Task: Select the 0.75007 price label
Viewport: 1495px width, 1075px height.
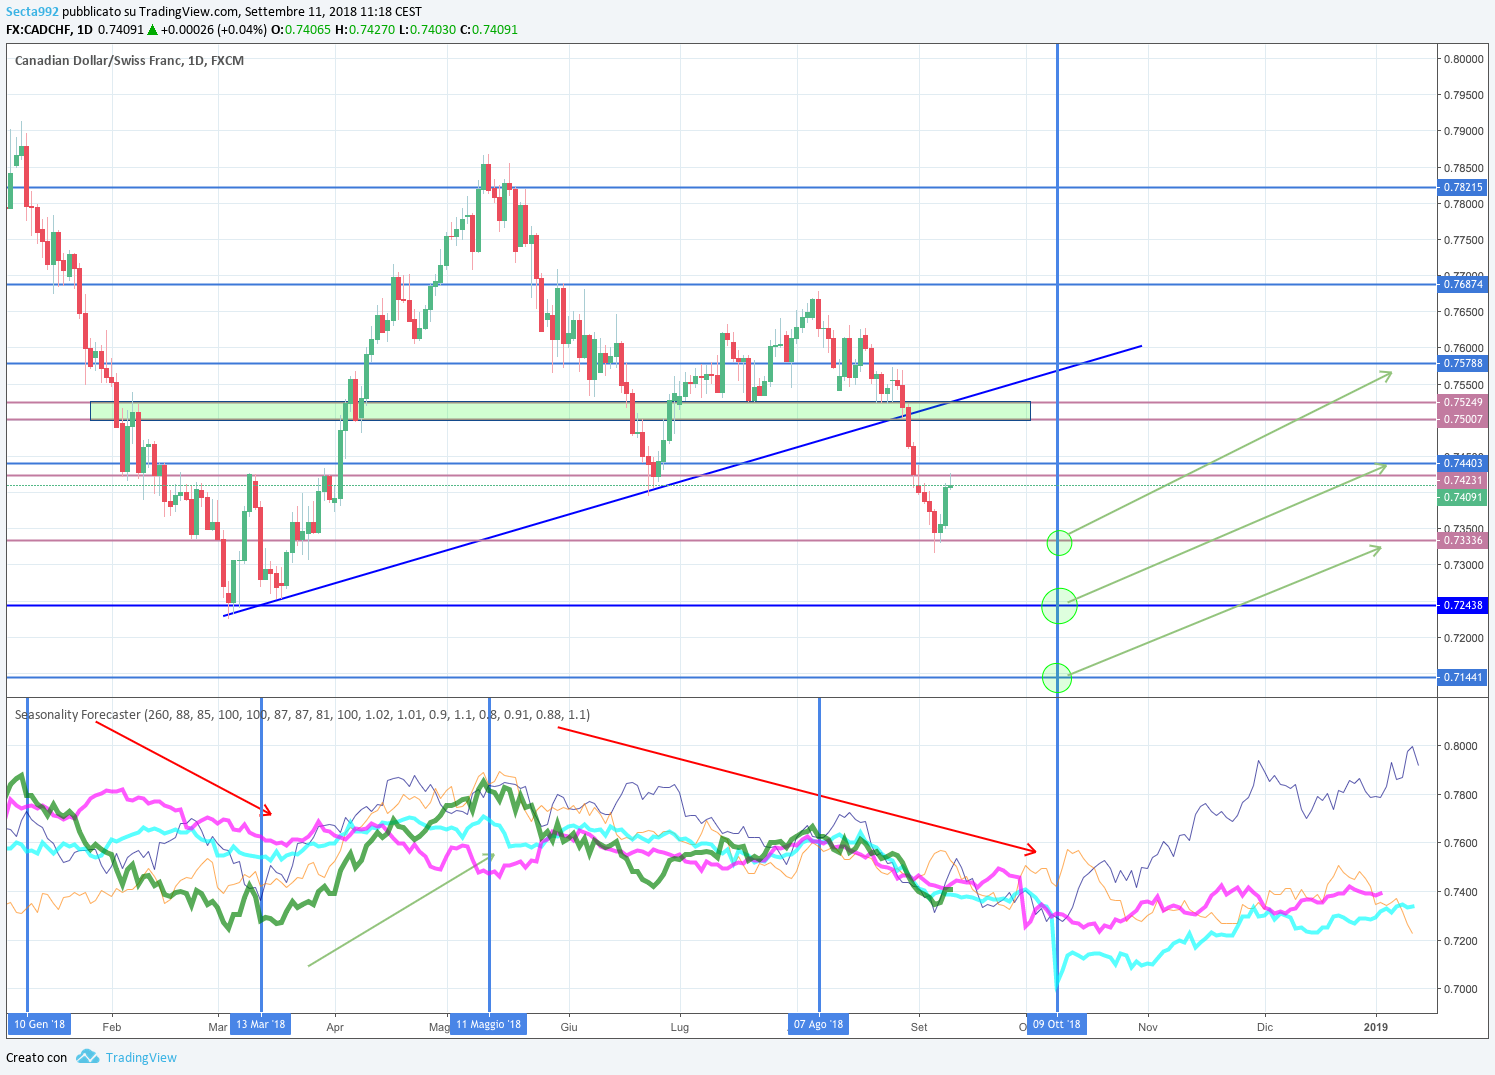Action: (1463, 419)
